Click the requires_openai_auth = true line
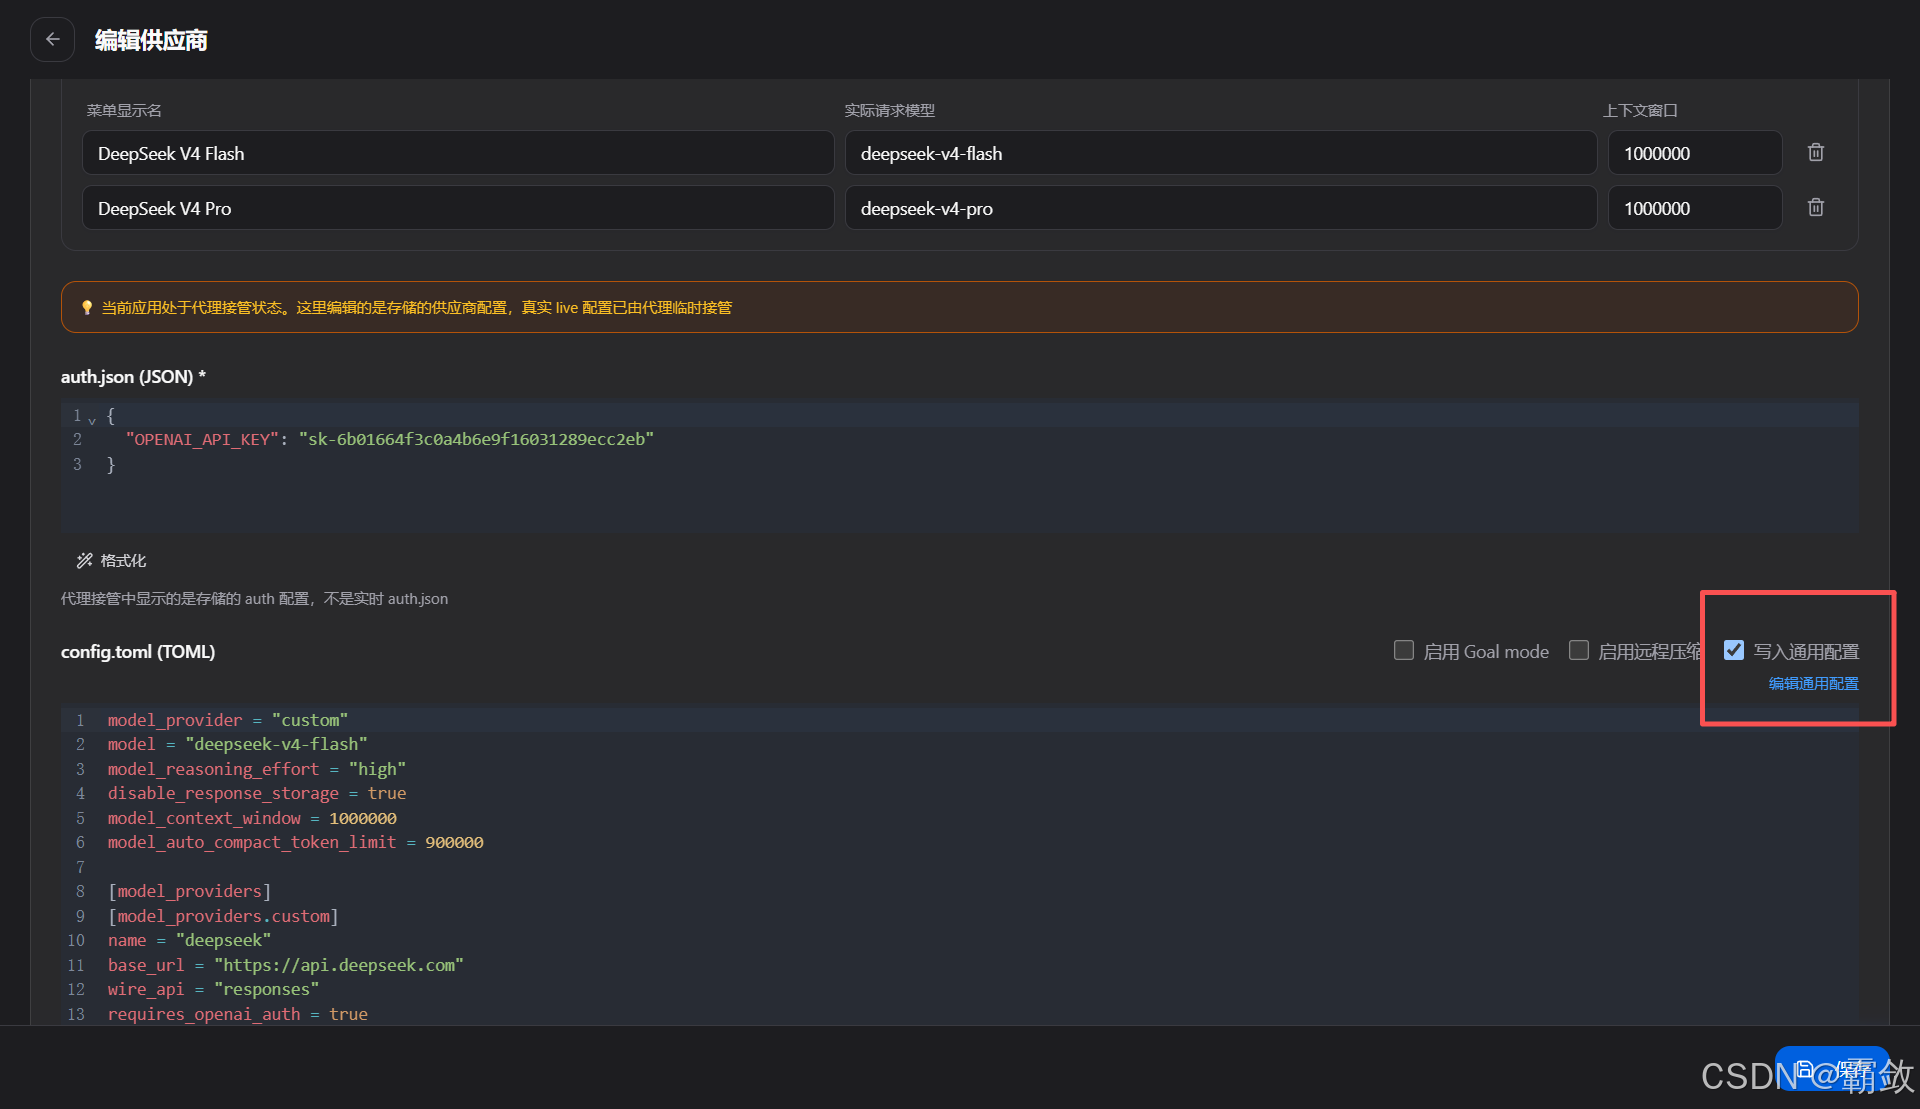This screenshot has width=1920, height=1109. [x=238, y=1014]
